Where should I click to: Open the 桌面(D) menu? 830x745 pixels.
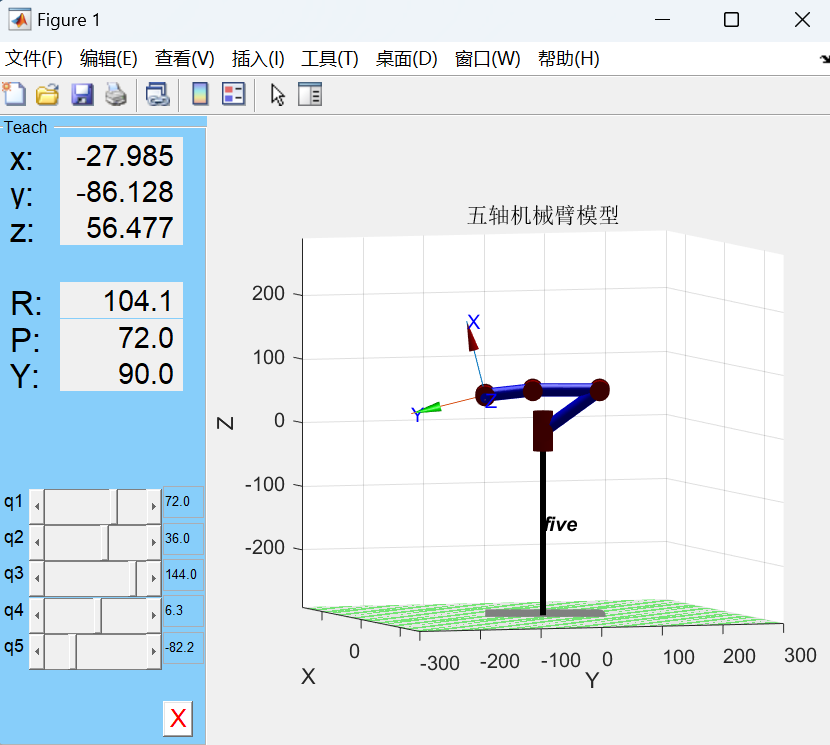tap(407, 59)
